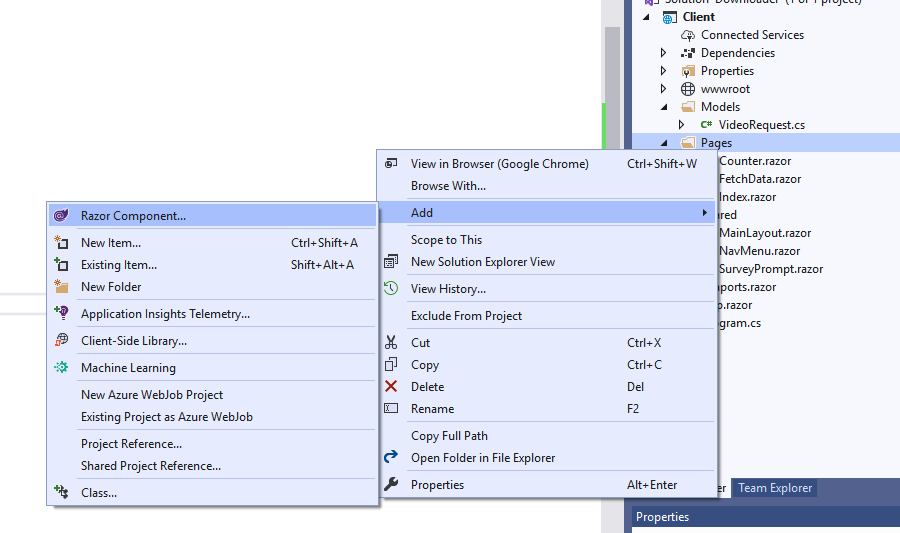Expand the Properties tree node
This screenshot has height=533, width=900.
click(664, 71)
